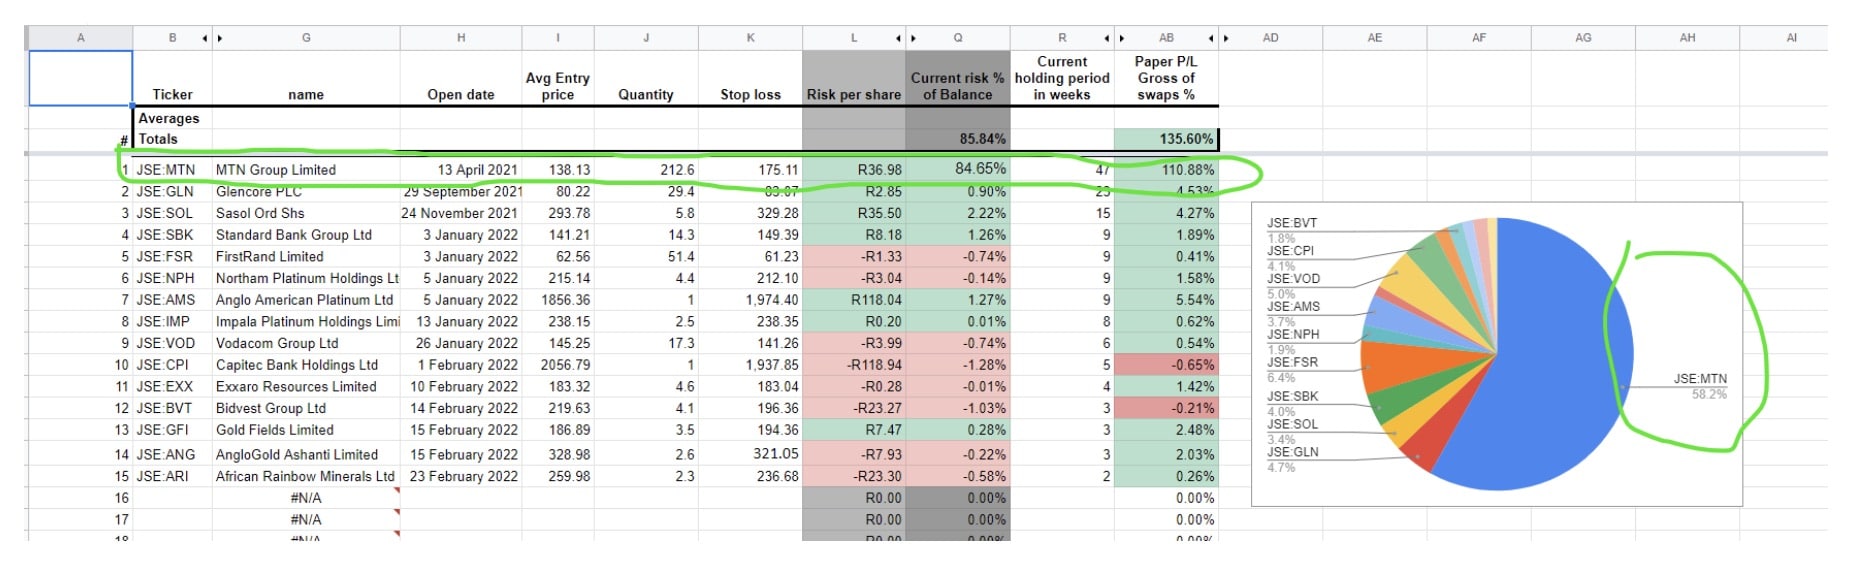Viewport: 1866px width, 572px height.
Task: Click the 'Risk per share' header cell
Action: (x=854, y=79)
